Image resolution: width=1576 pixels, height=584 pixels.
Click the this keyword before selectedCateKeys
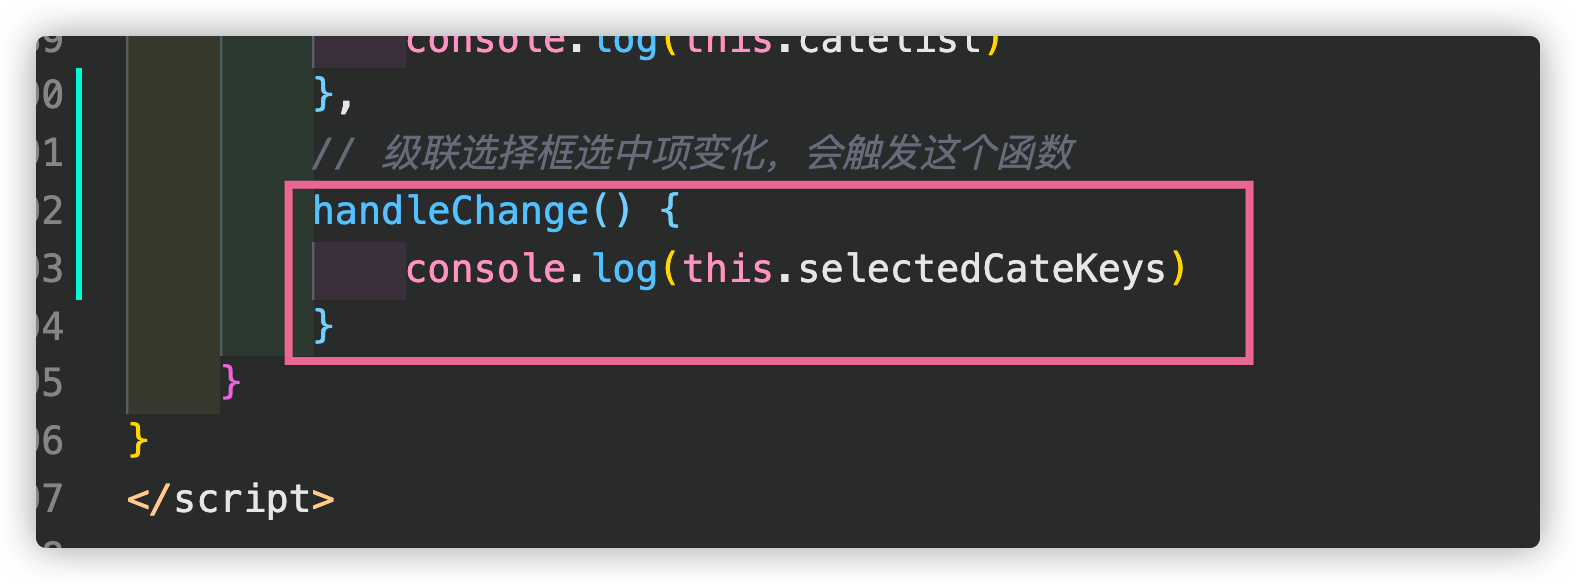(728, 269)
